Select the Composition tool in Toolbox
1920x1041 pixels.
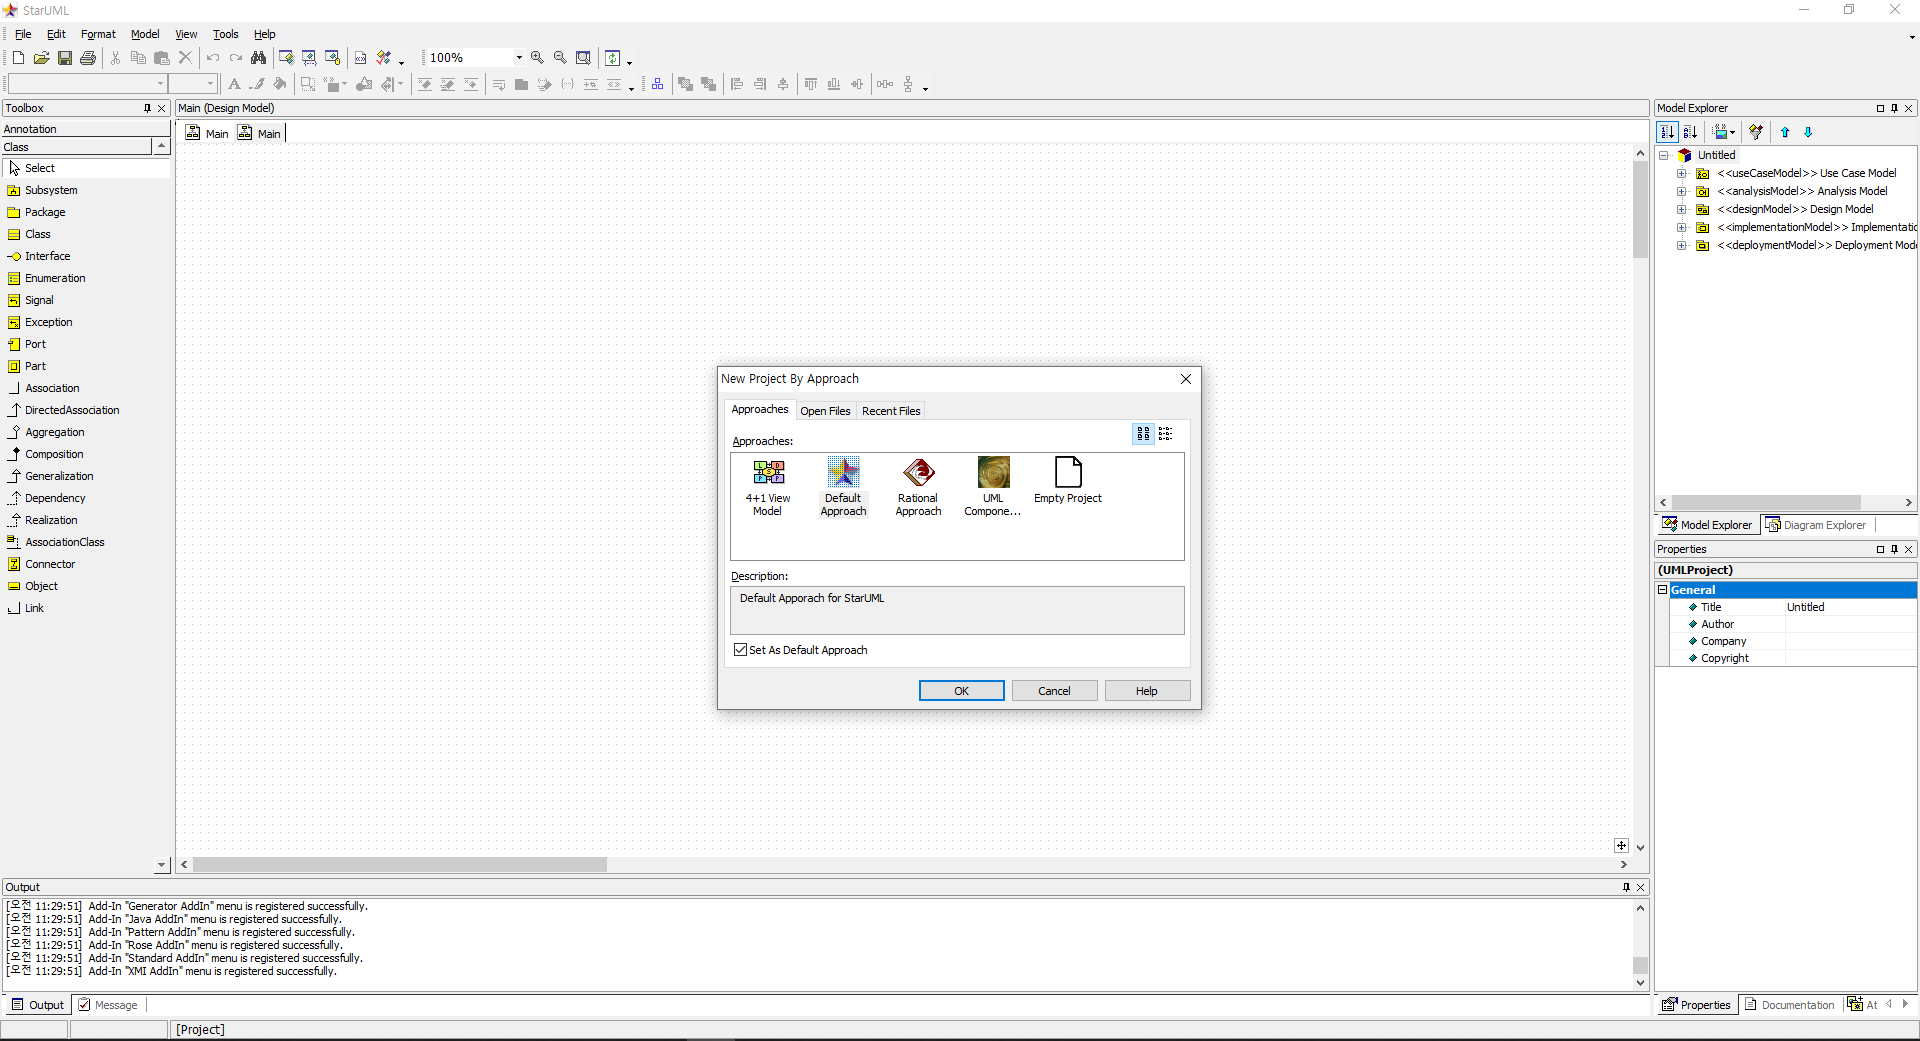tap(54, 454)
